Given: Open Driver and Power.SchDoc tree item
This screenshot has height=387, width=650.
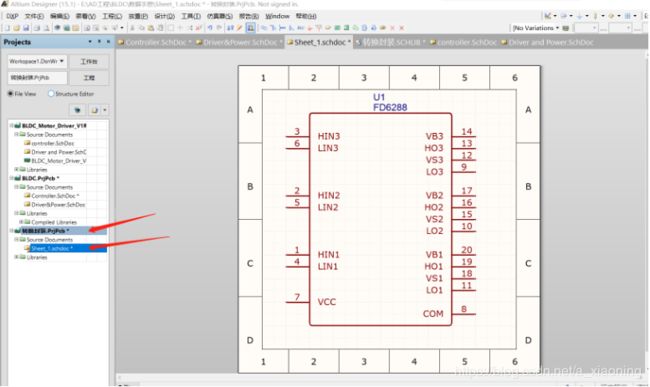Looking at the screenshot, I should click(58, 152).
